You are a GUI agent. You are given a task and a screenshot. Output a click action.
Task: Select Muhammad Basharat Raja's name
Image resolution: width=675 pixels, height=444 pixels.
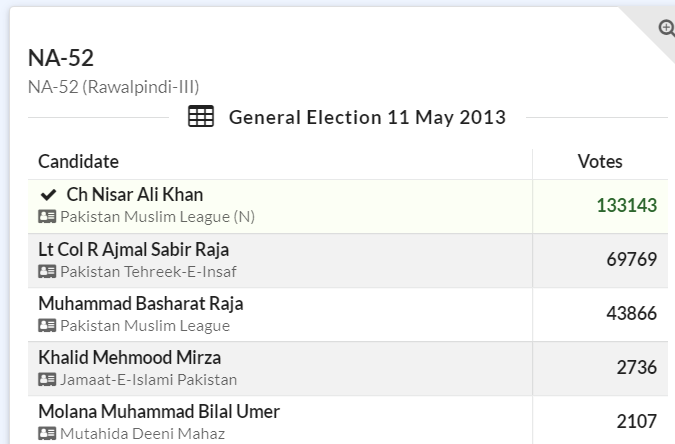pyautogui.click(x=140, y=303)
